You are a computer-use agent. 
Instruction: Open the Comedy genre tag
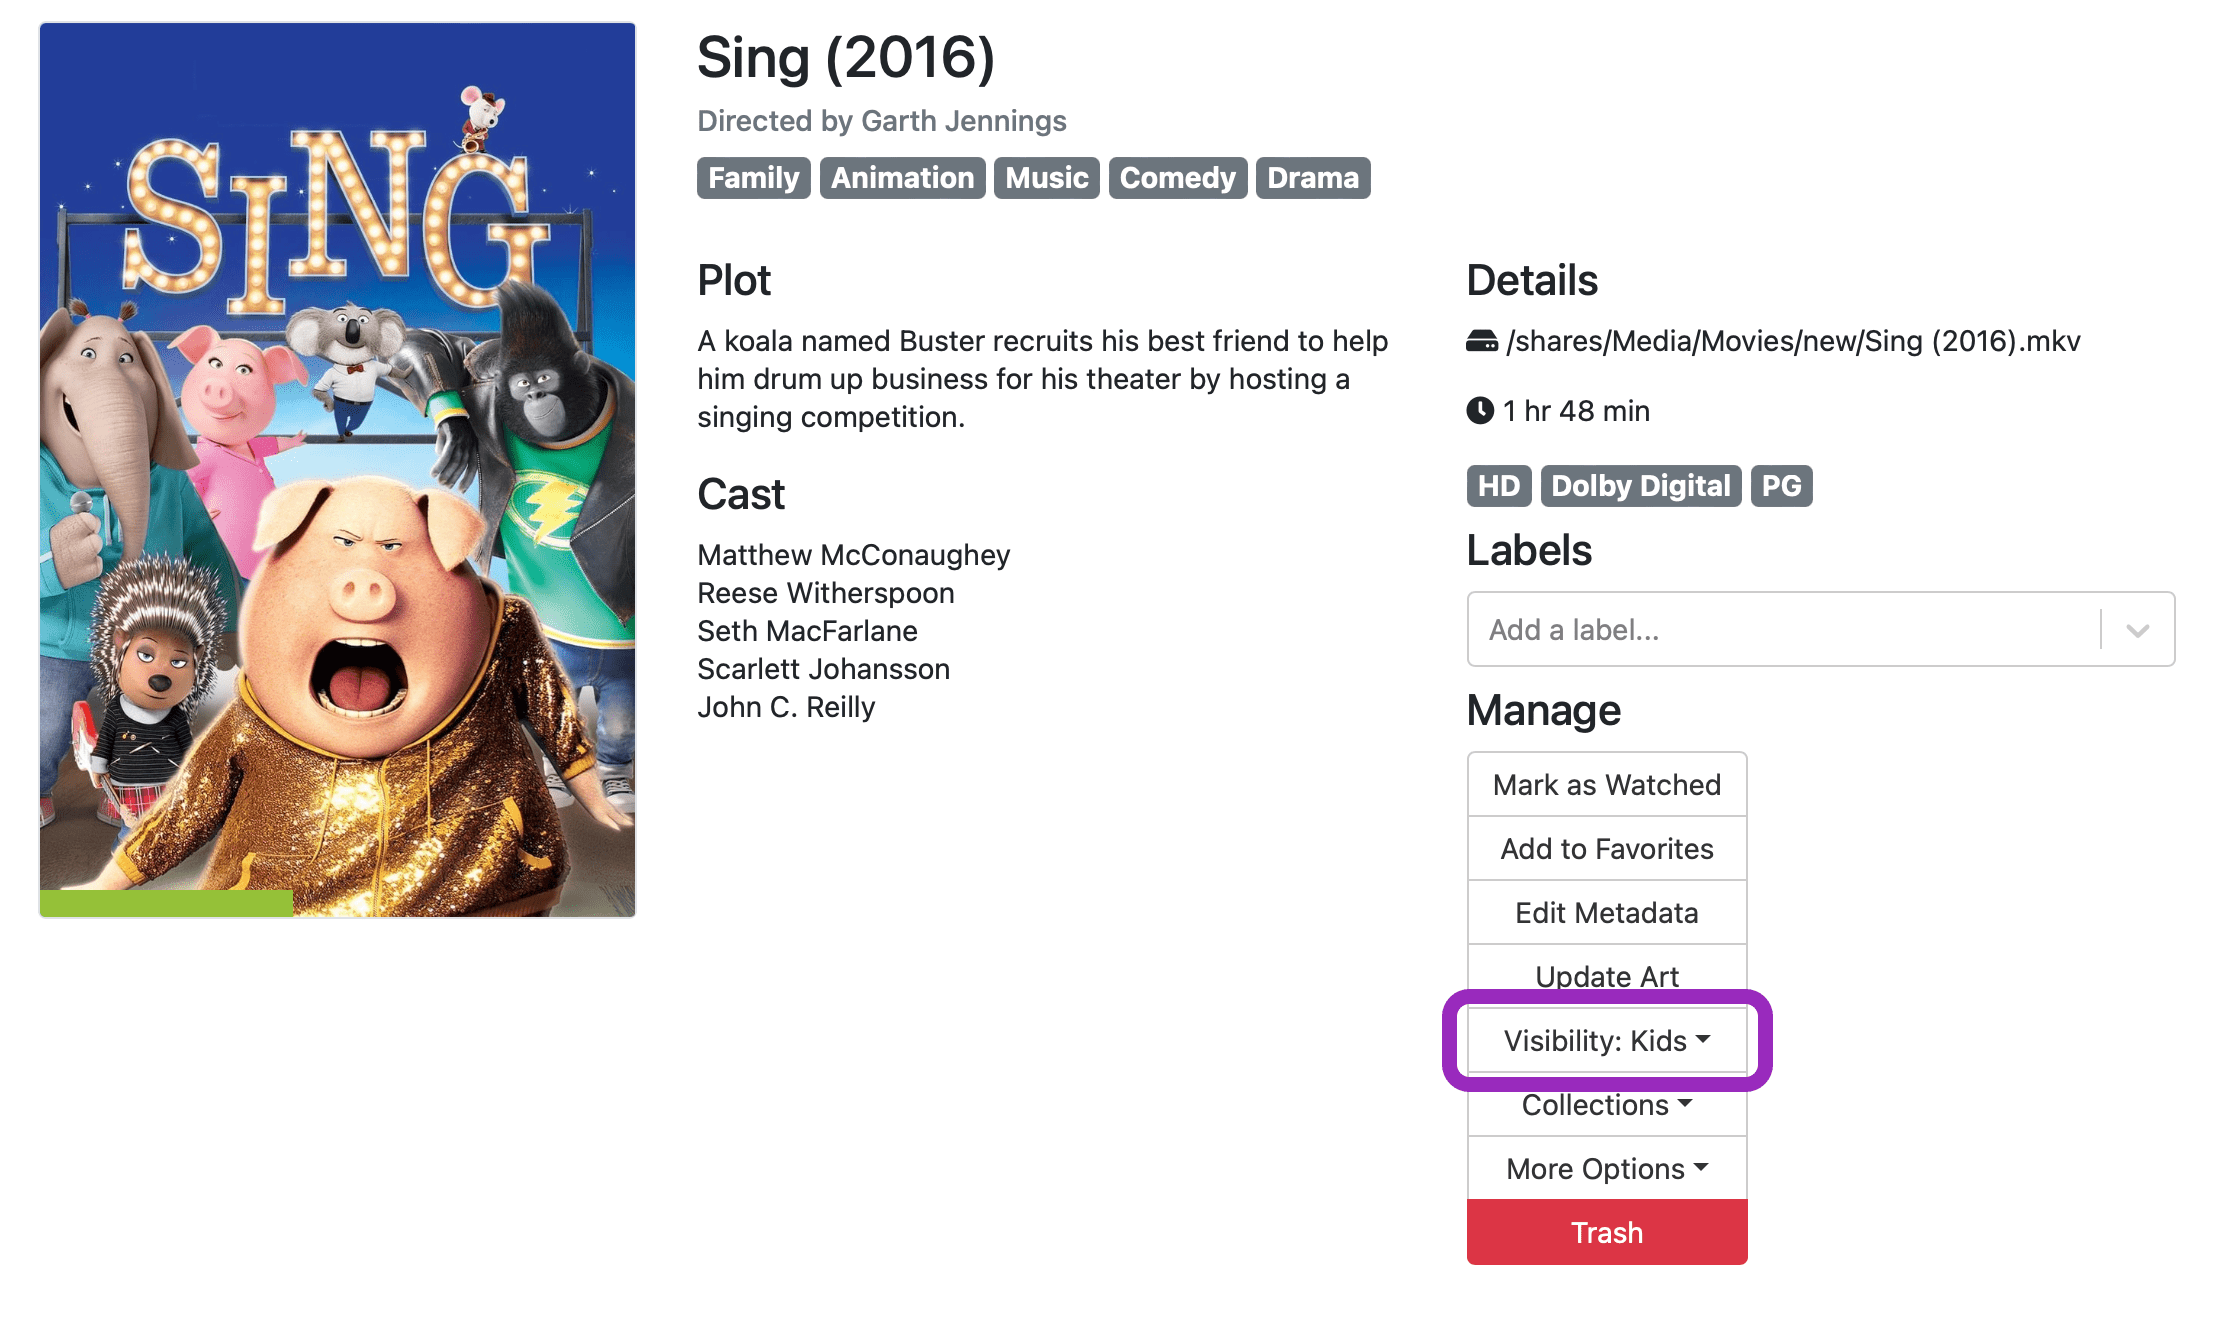[x=1177, y=178]
